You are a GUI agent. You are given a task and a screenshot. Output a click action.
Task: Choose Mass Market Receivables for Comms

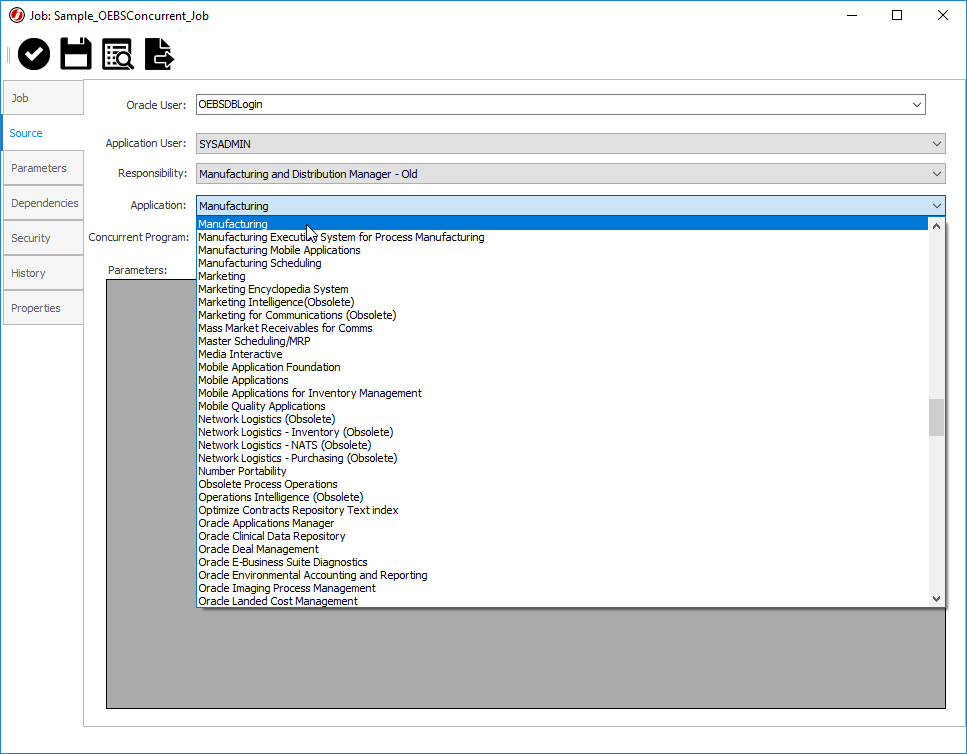pyautogui.click(x=562, y=328)
